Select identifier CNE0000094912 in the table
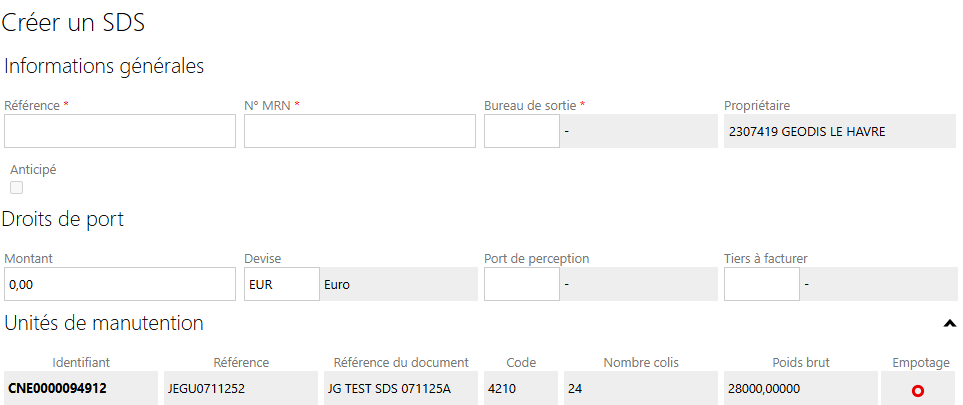 (58, 388)
